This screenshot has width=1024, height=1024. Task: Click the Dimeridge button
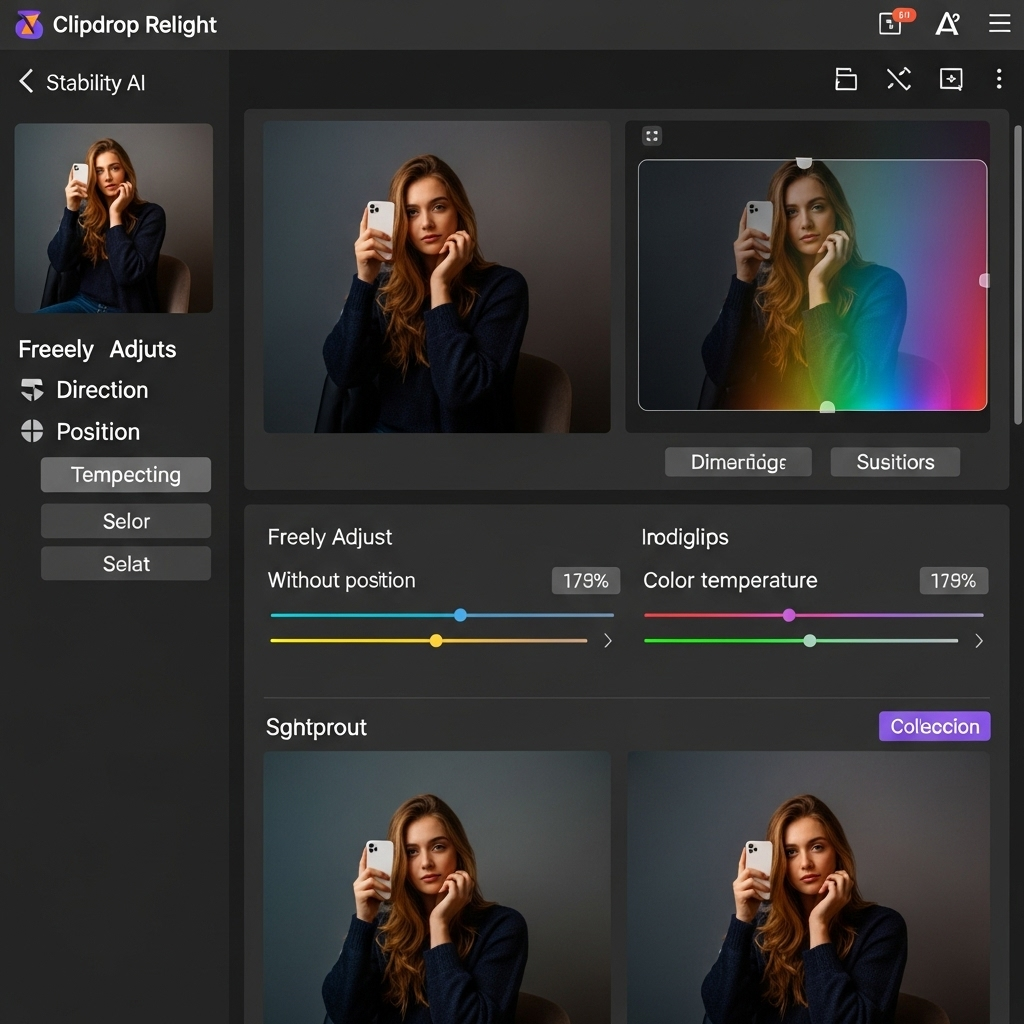tap(738, 462)
